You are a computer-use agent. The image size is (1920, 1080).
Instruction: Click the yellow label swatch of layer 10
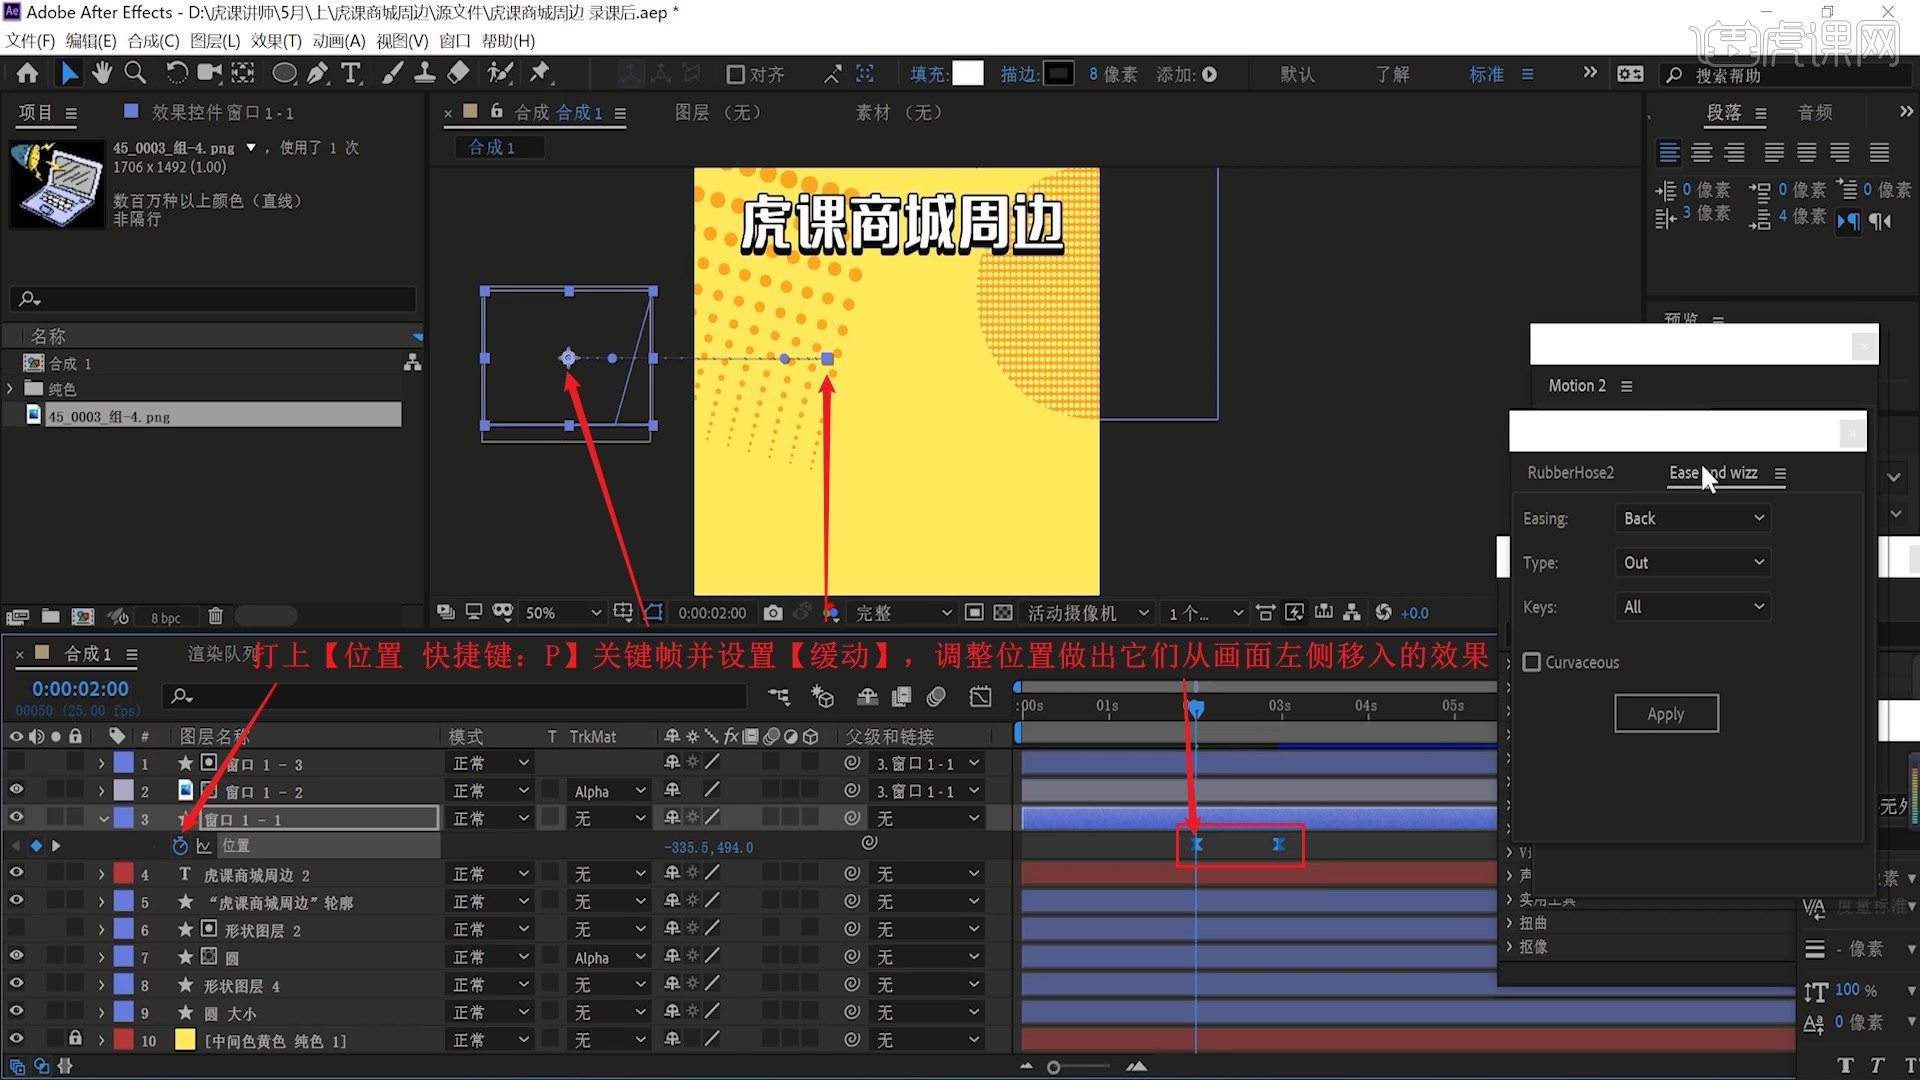click(x=185, y=1039)
